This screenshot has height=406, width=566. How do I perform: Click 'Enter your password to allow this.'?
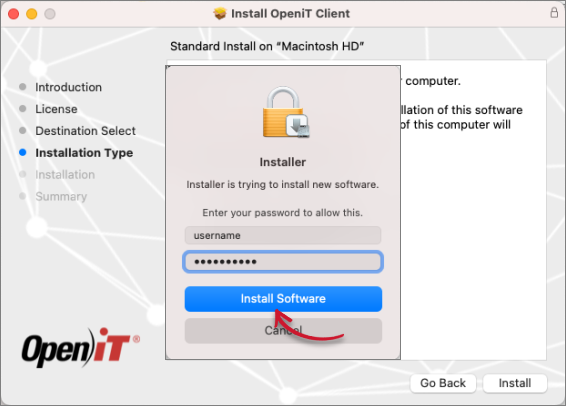coord(283,213)
